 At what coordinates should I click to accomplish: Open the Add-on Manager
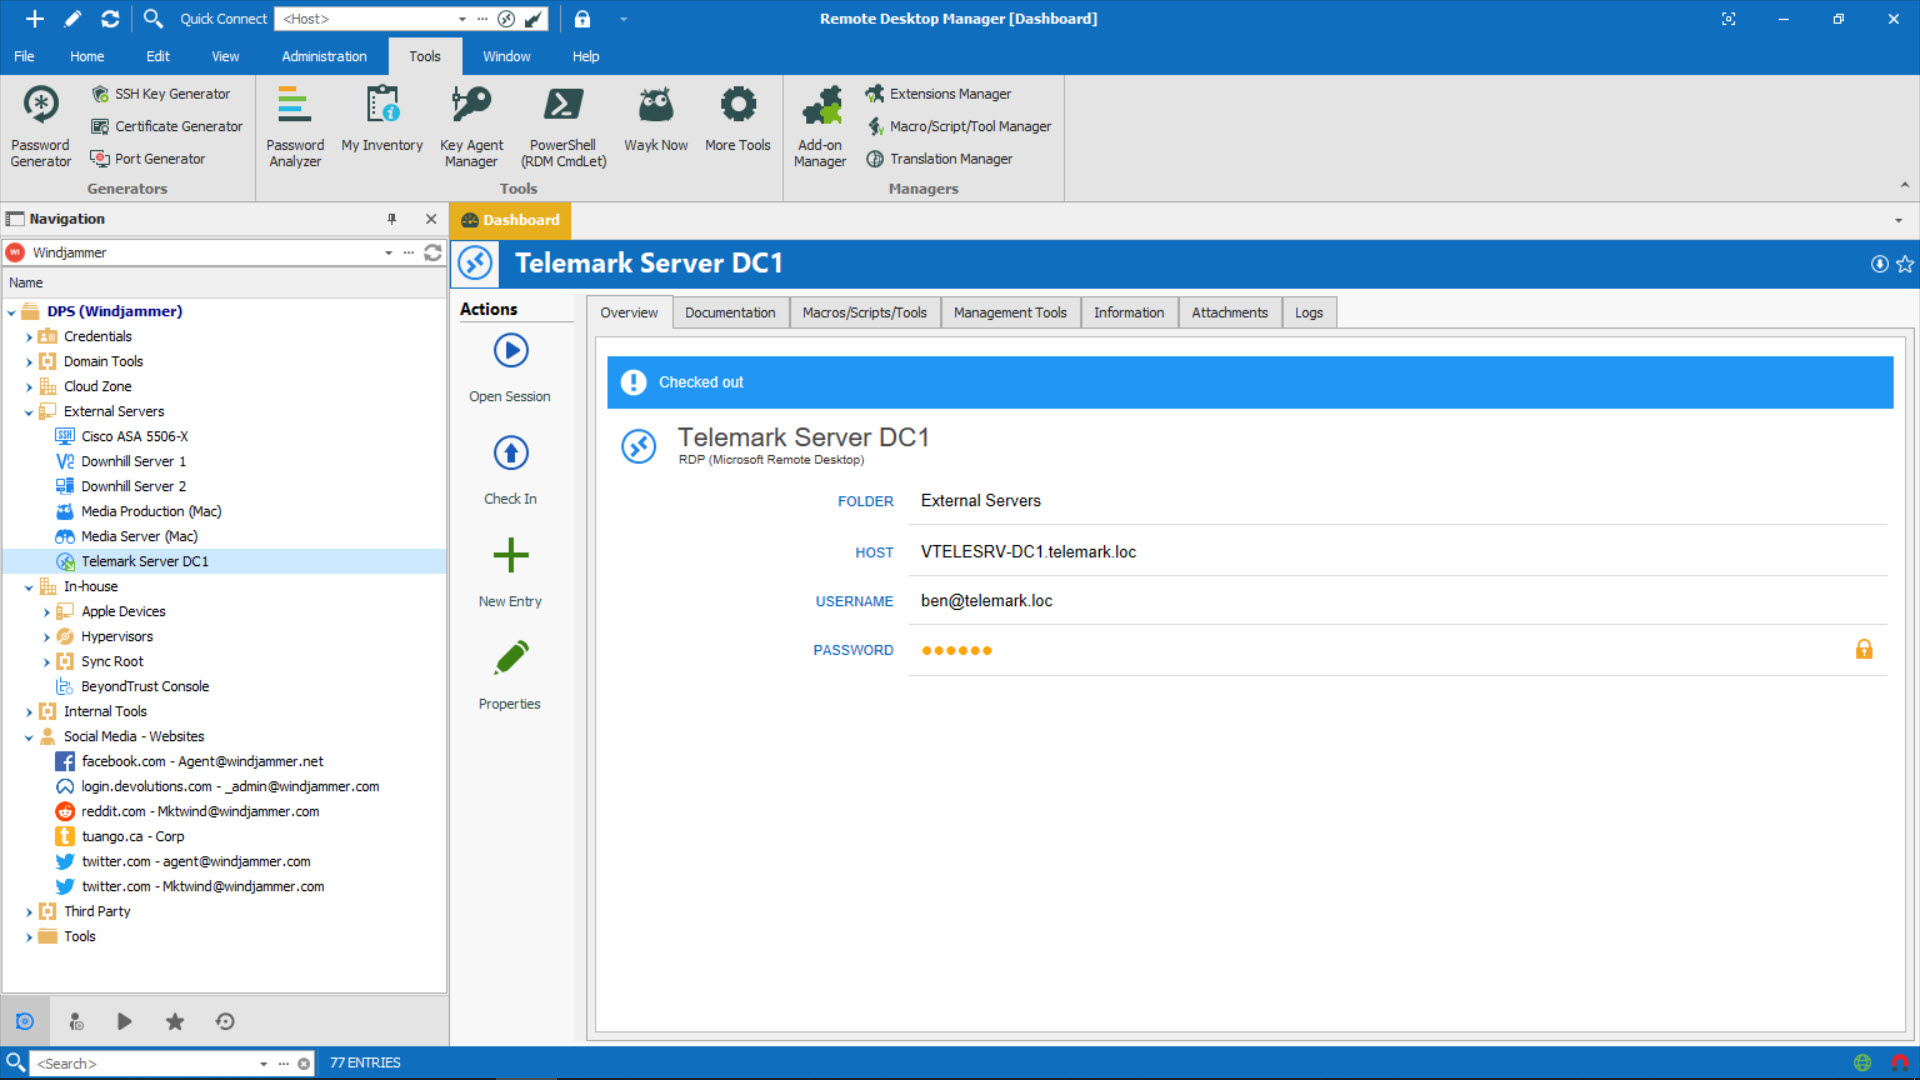[x=820, y=125]
